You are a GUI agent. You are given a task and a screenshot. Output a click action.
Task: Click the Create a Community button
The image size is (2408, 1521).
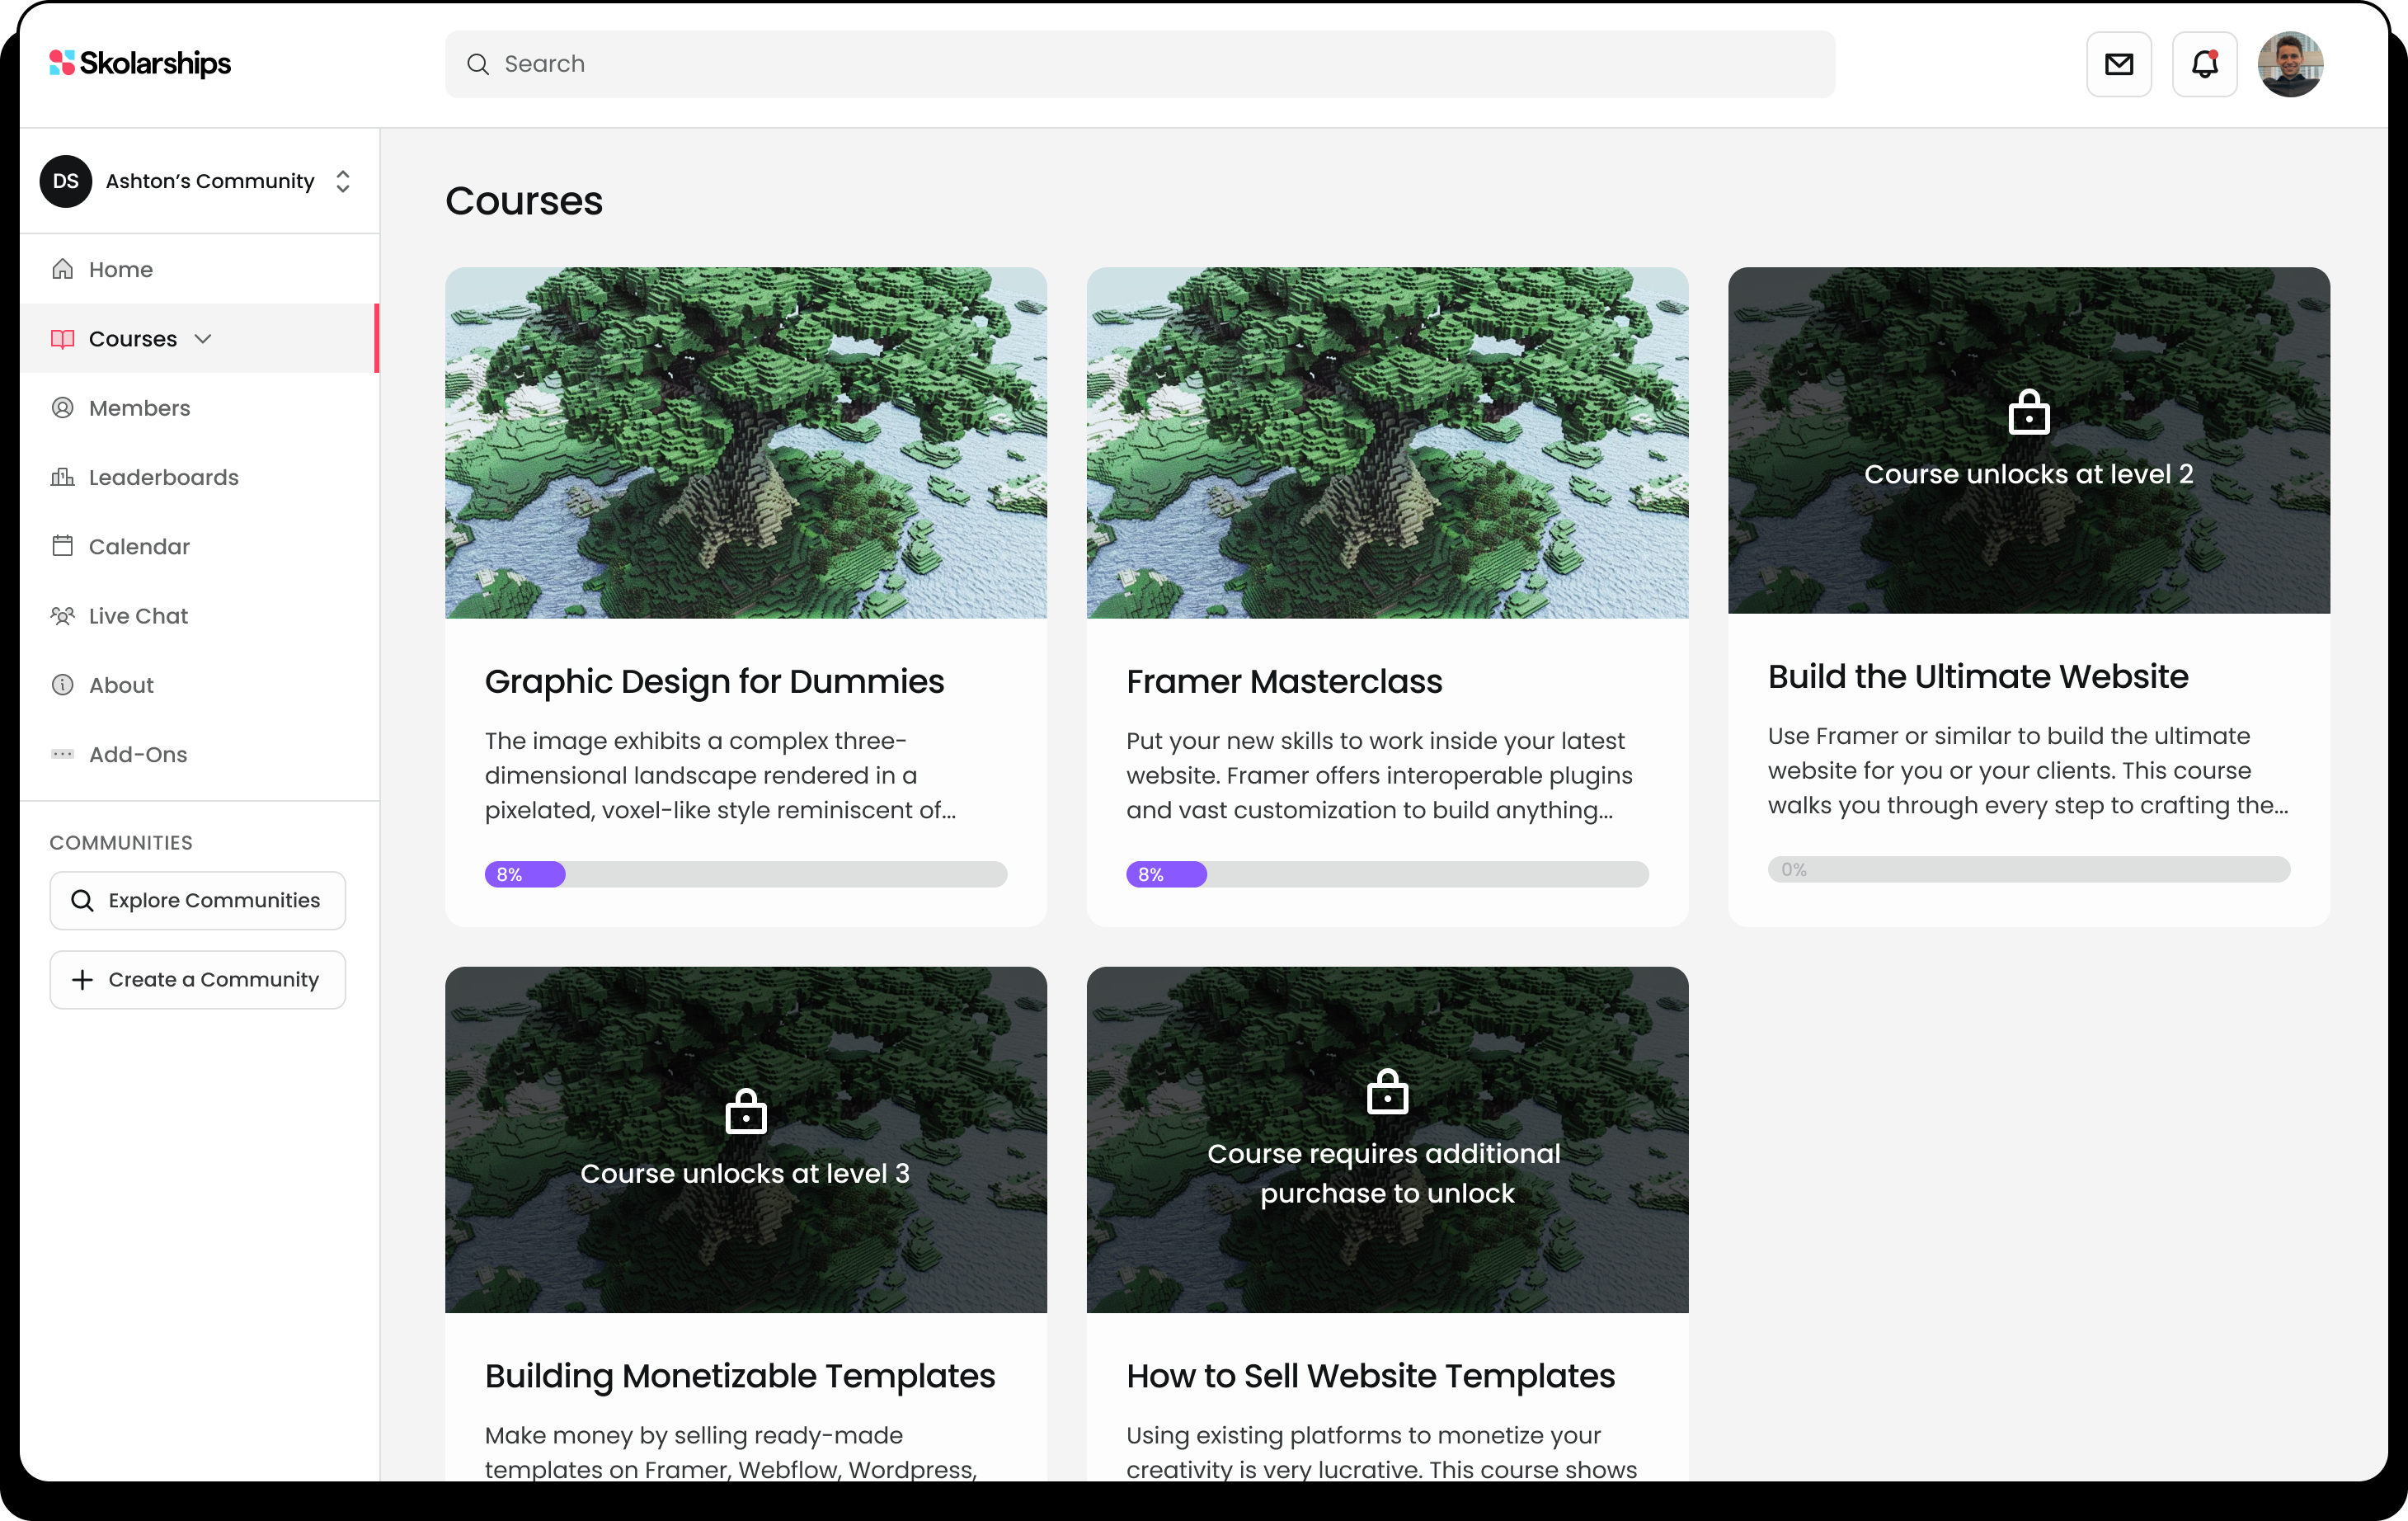pos(198,980)
